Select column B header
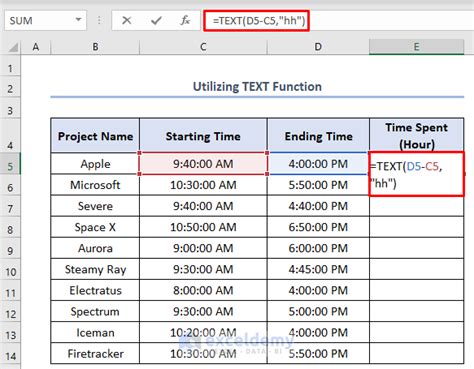This screenshot has width=474, height=369. pyautogui.click(x=95, y=47)
